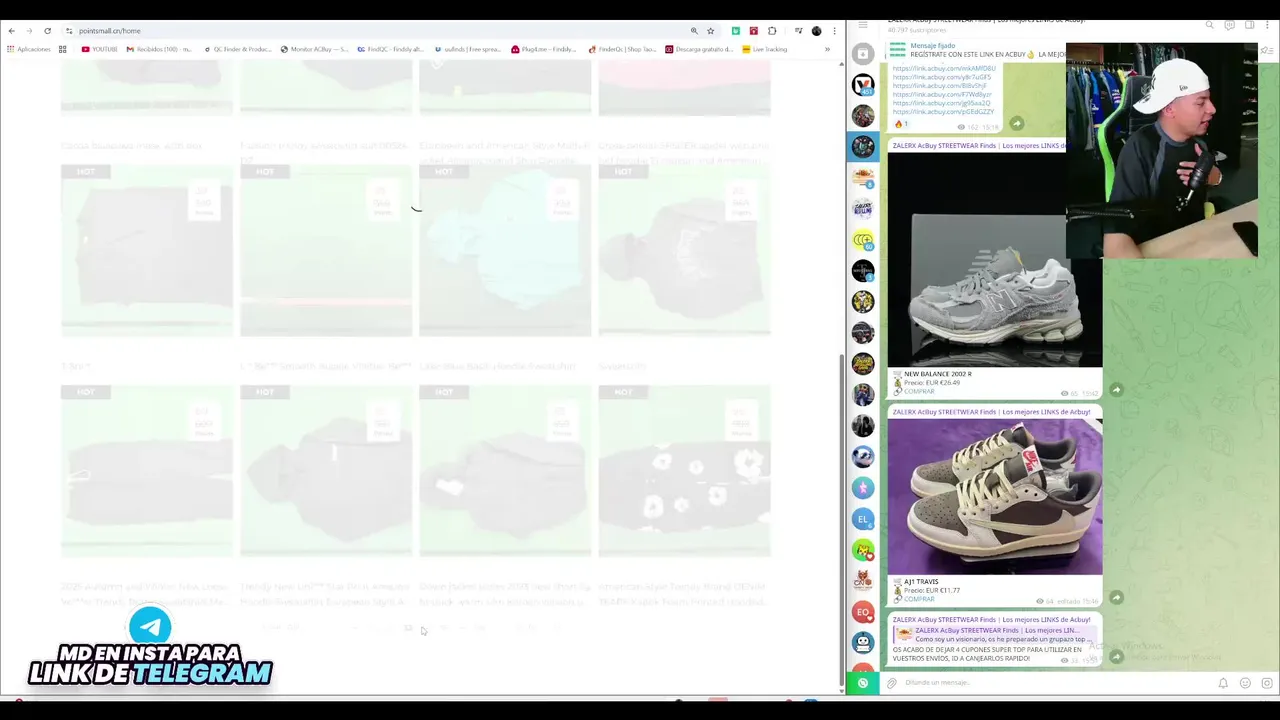Viewport: 1280px width, 720px height.
Task: Open the Chrome extensions puzzle icon
Action: coord(772,31)
